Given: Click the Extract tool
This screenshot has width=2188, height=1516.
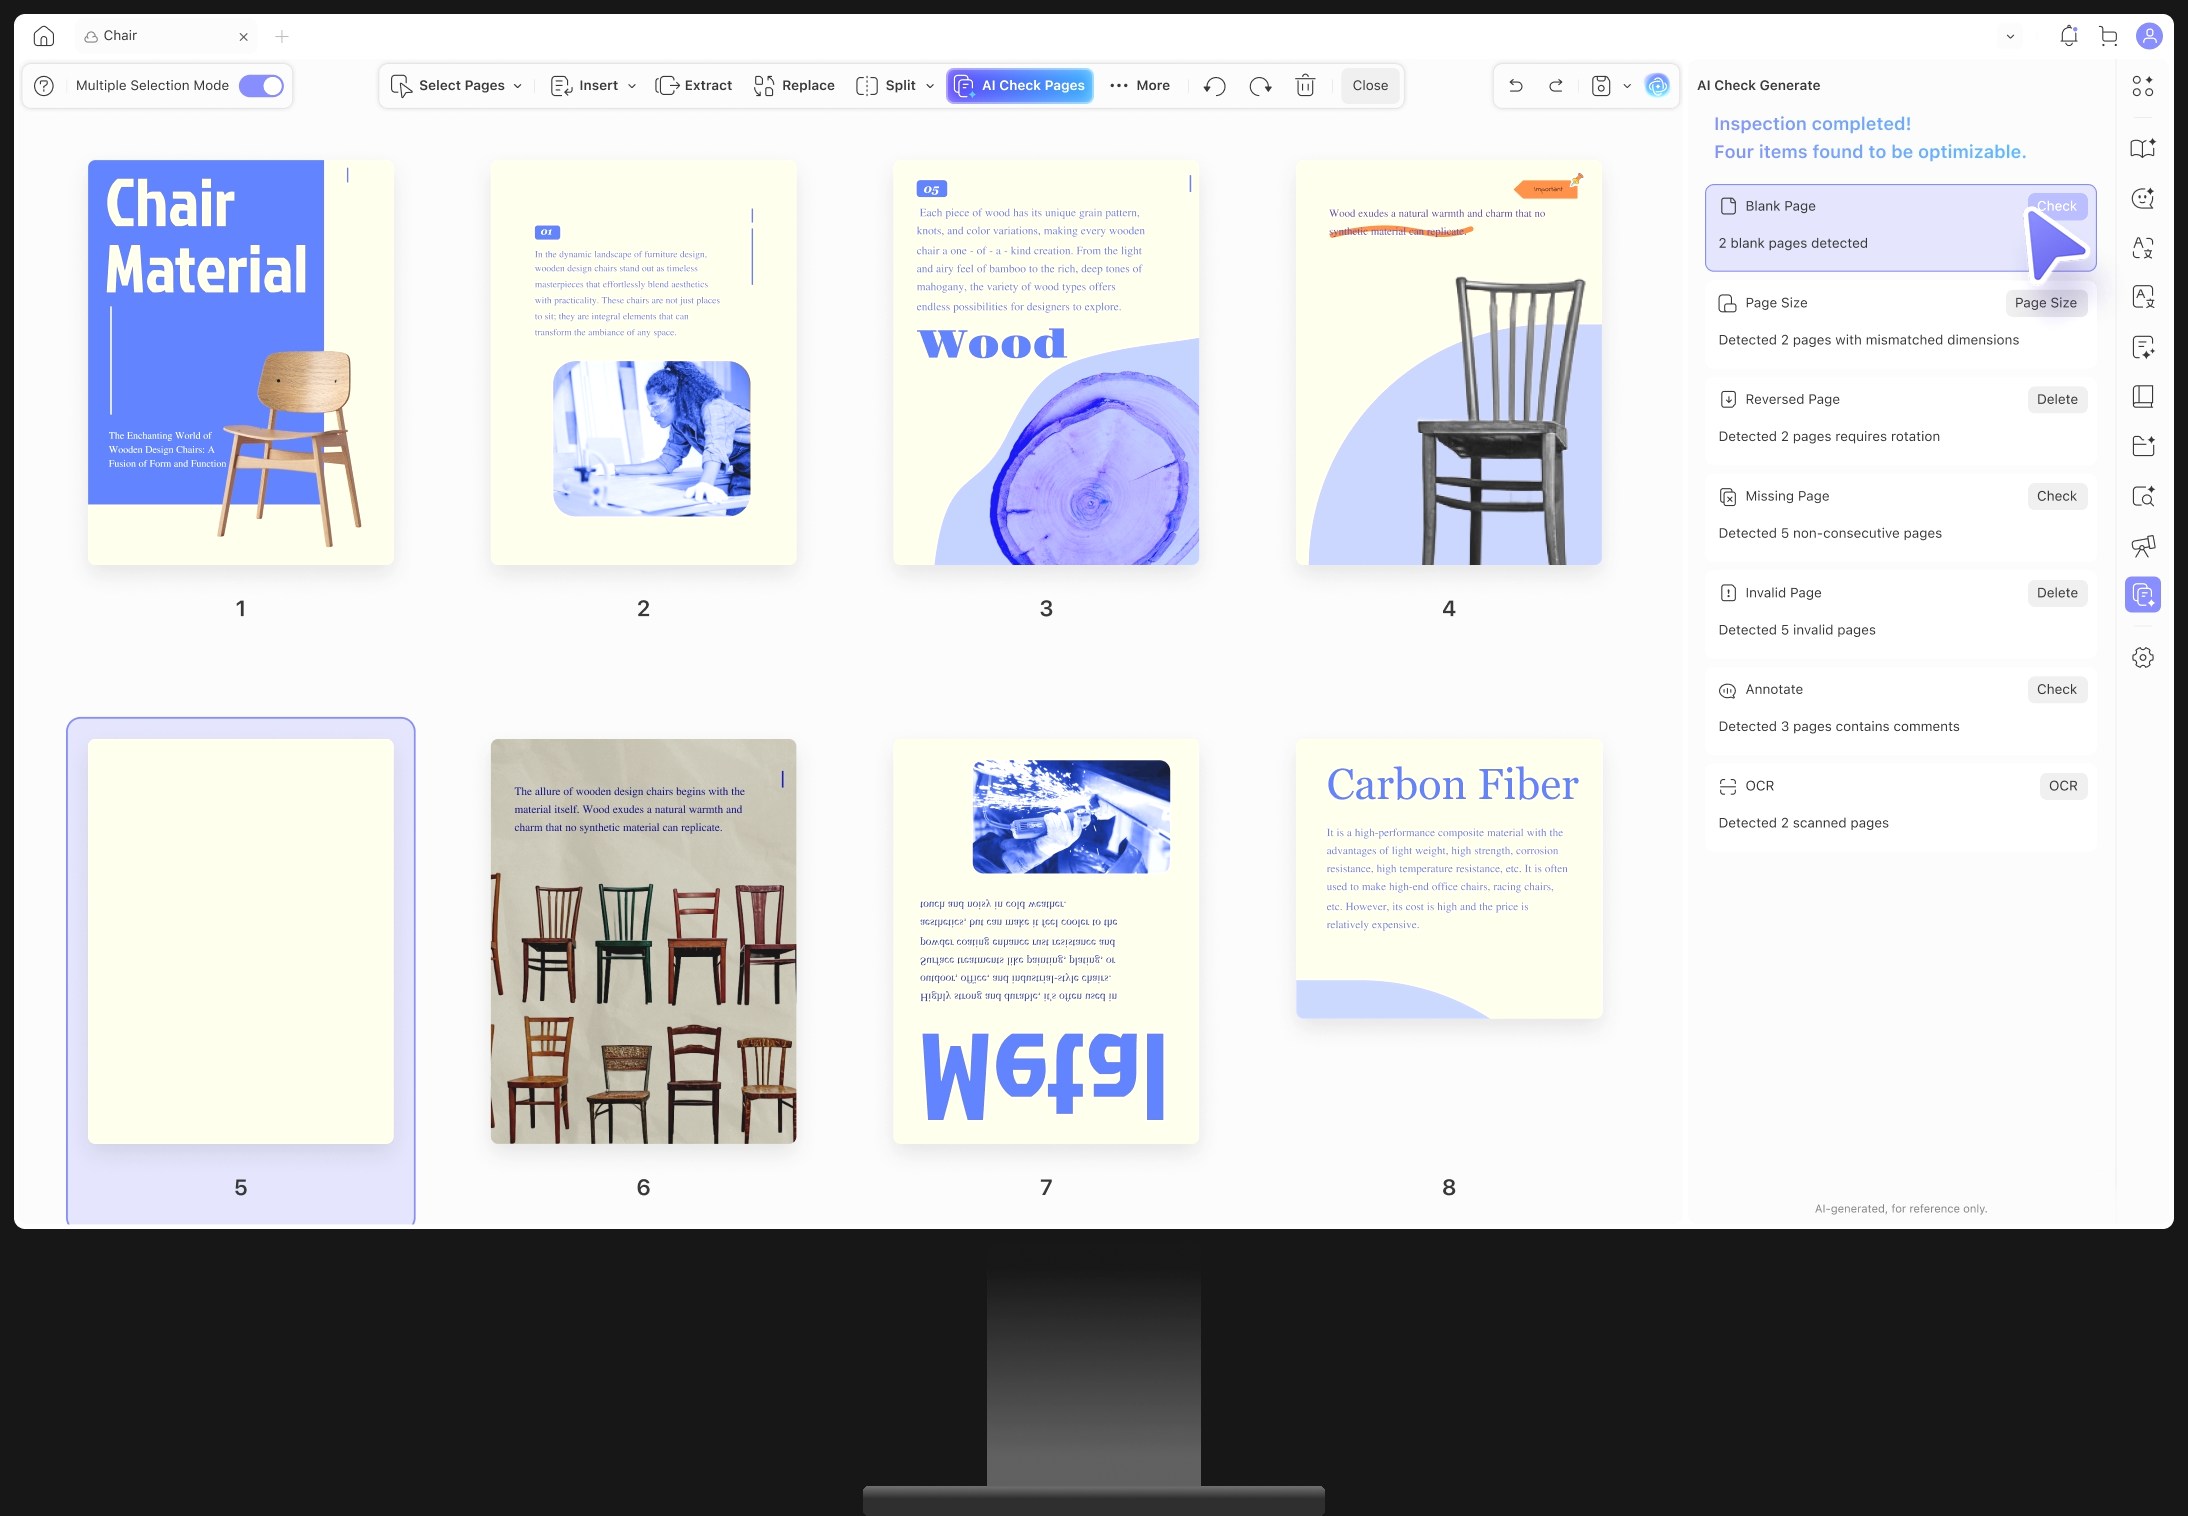Looking at the screenshot, I should click(x=694, y=86).
